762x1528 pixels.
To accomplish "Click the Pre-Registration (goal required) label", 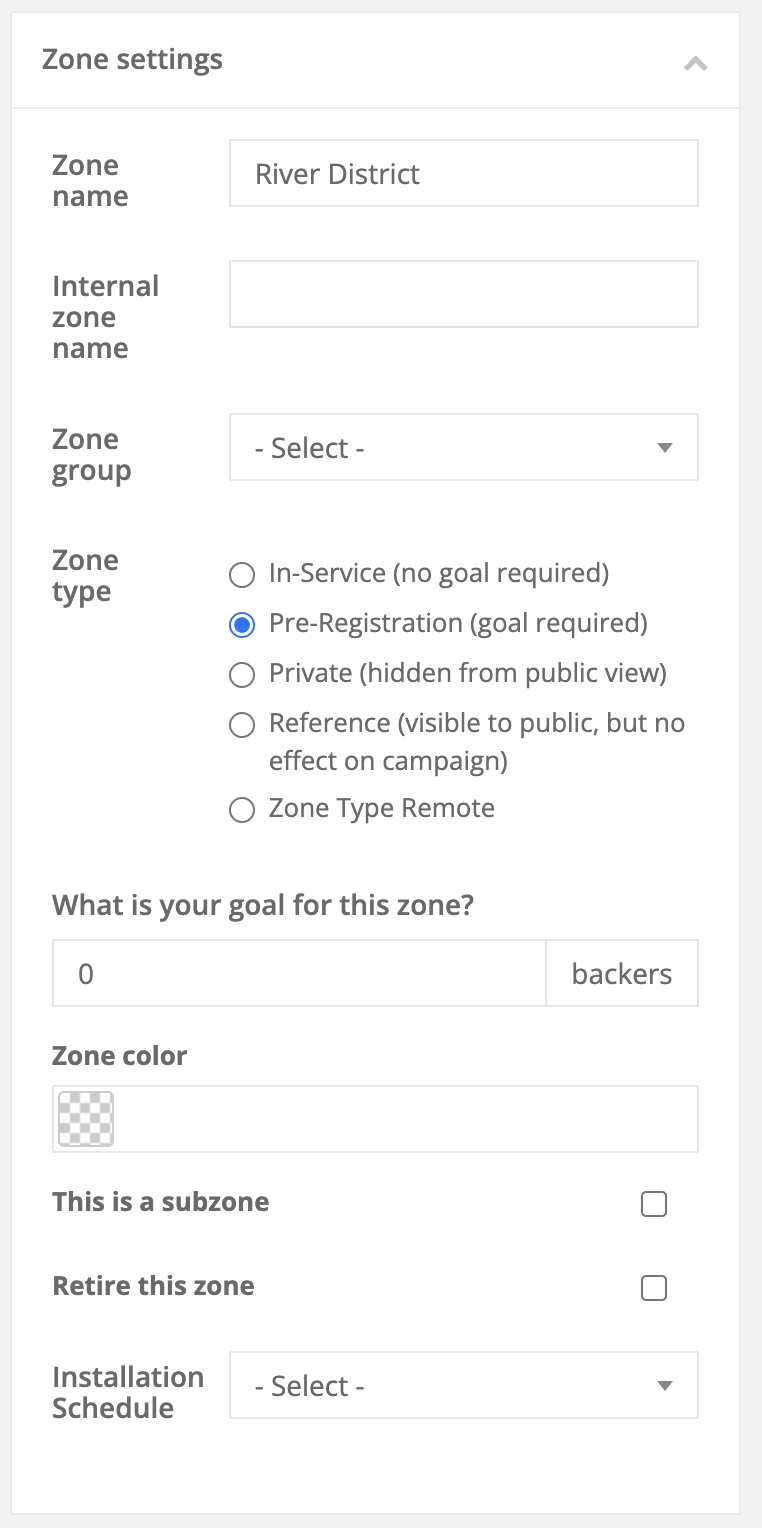I will point(458,624).
